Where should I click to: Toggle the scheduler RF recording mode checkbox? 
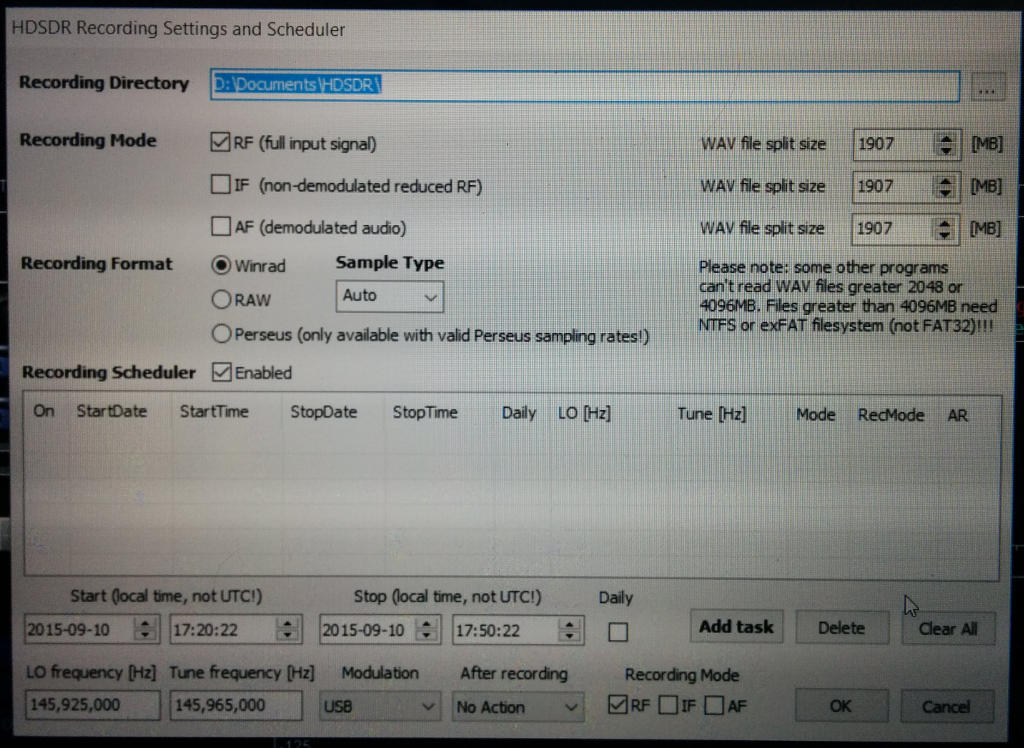(x=617, y=704)
